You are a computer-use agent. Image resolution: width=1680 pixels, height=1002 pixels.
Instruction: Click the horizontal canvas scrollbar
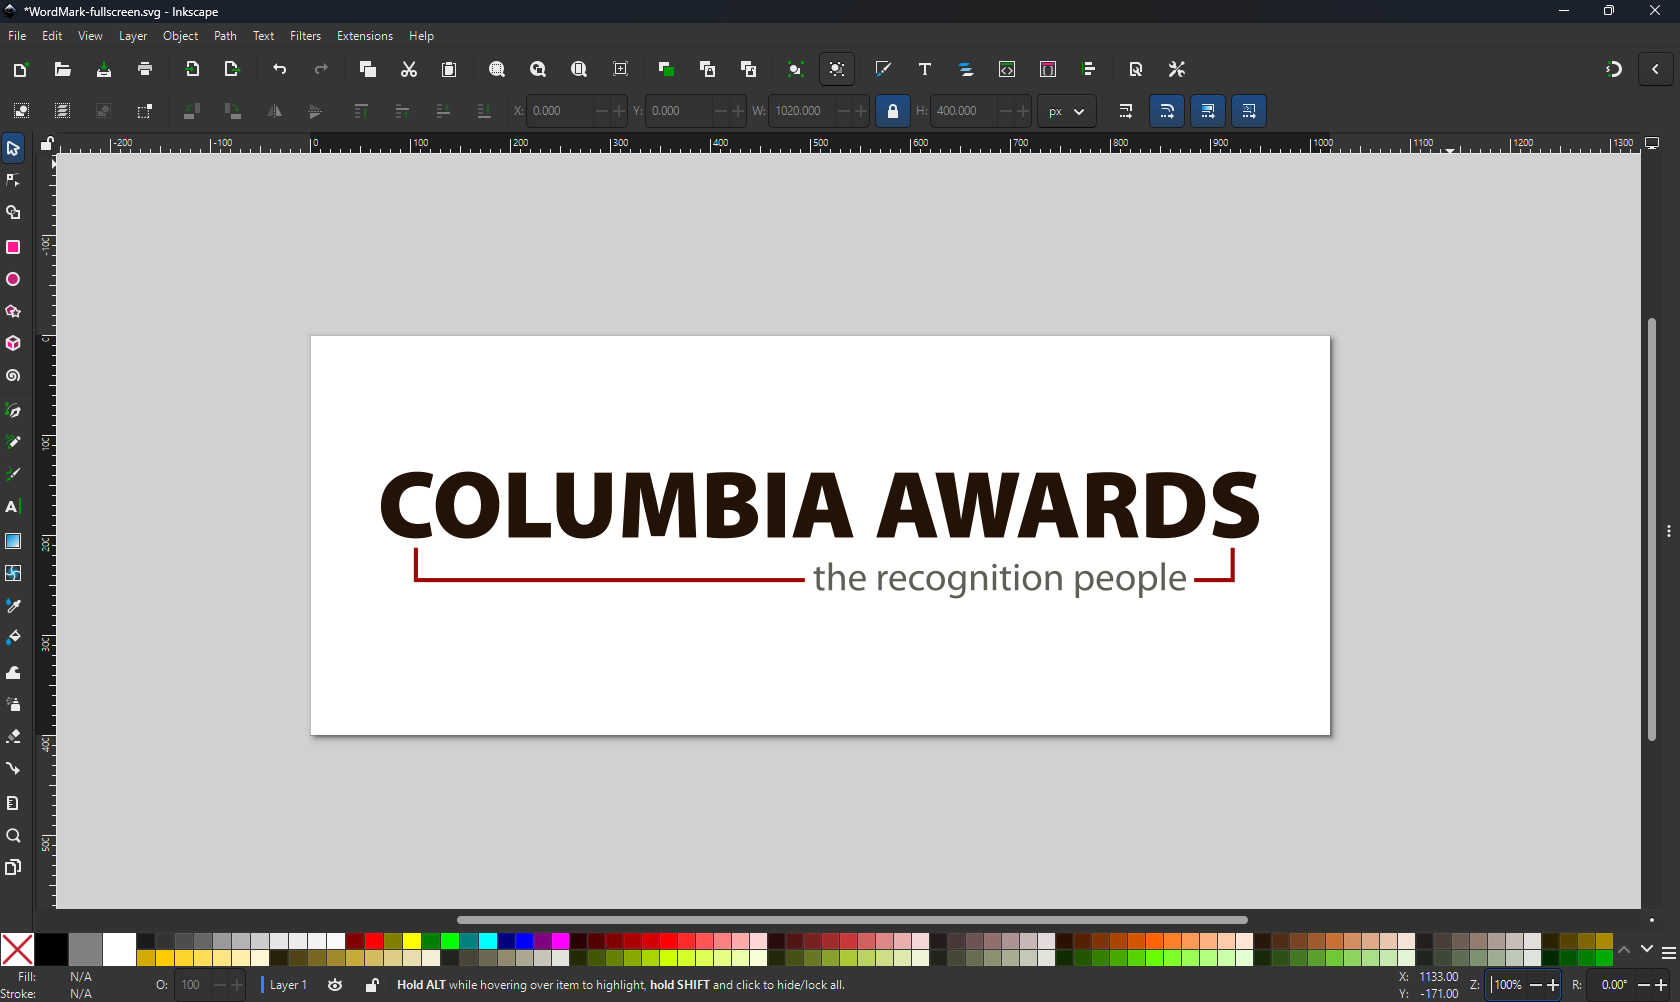point(852,920)
